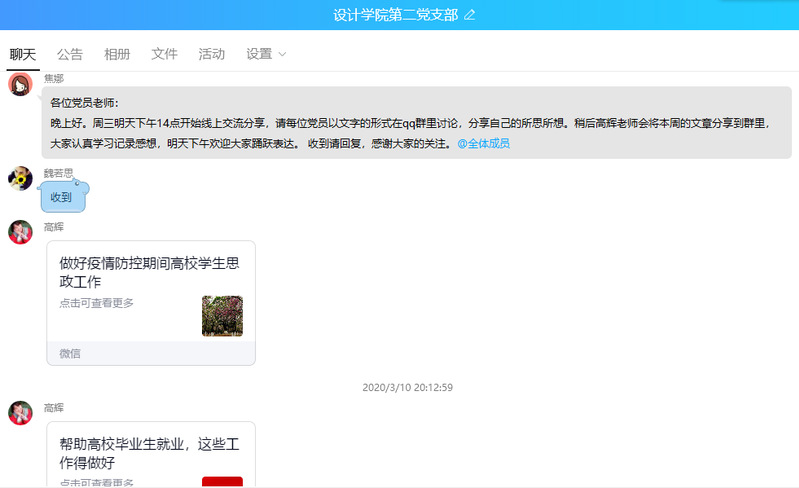
Task: Click the 微信 source label on article card
Action: point(70,353)
